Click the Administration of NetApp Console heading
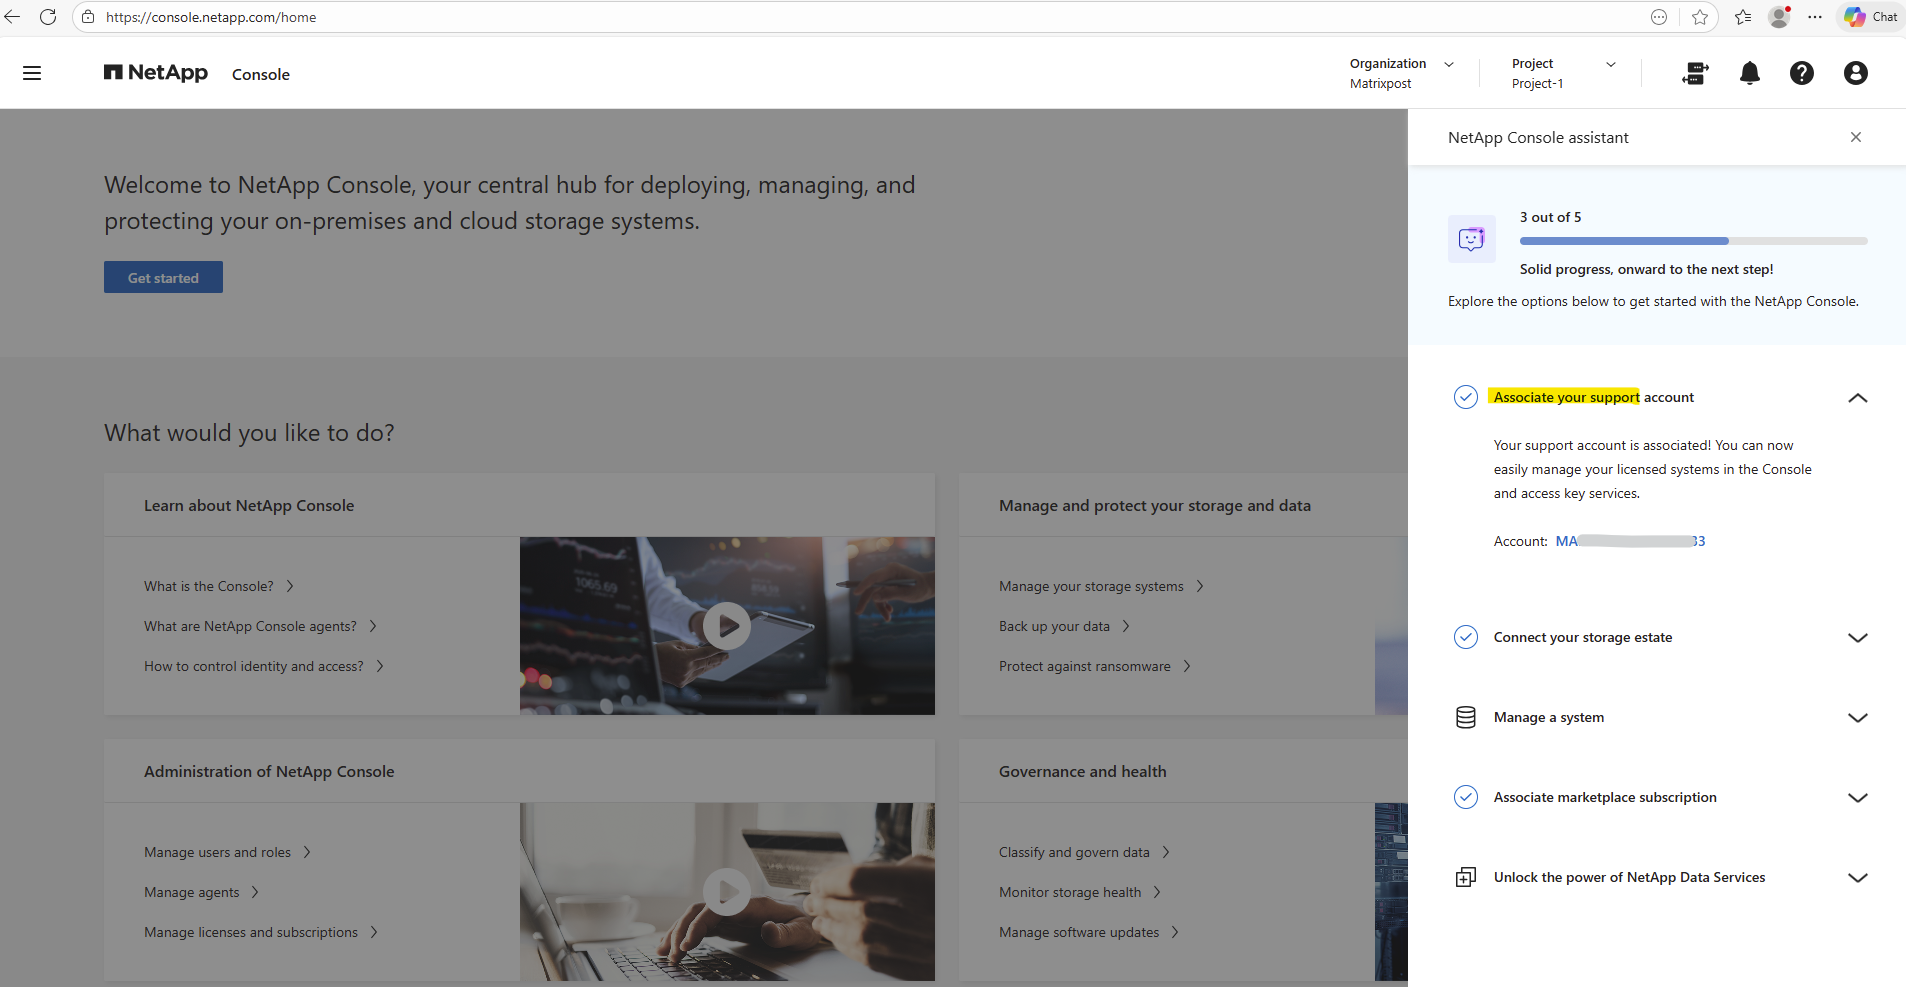Image resolution: width=1906 pixels, height=987 pixels. coord(269,771)
